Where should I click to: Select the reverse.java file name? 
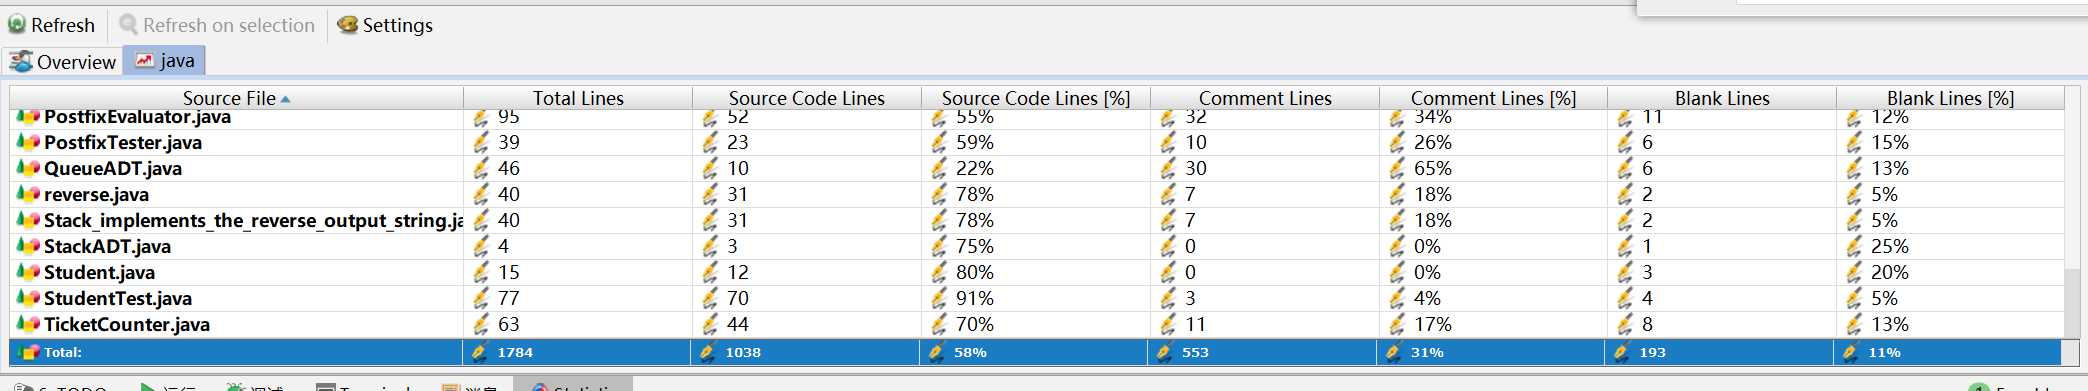96,194
